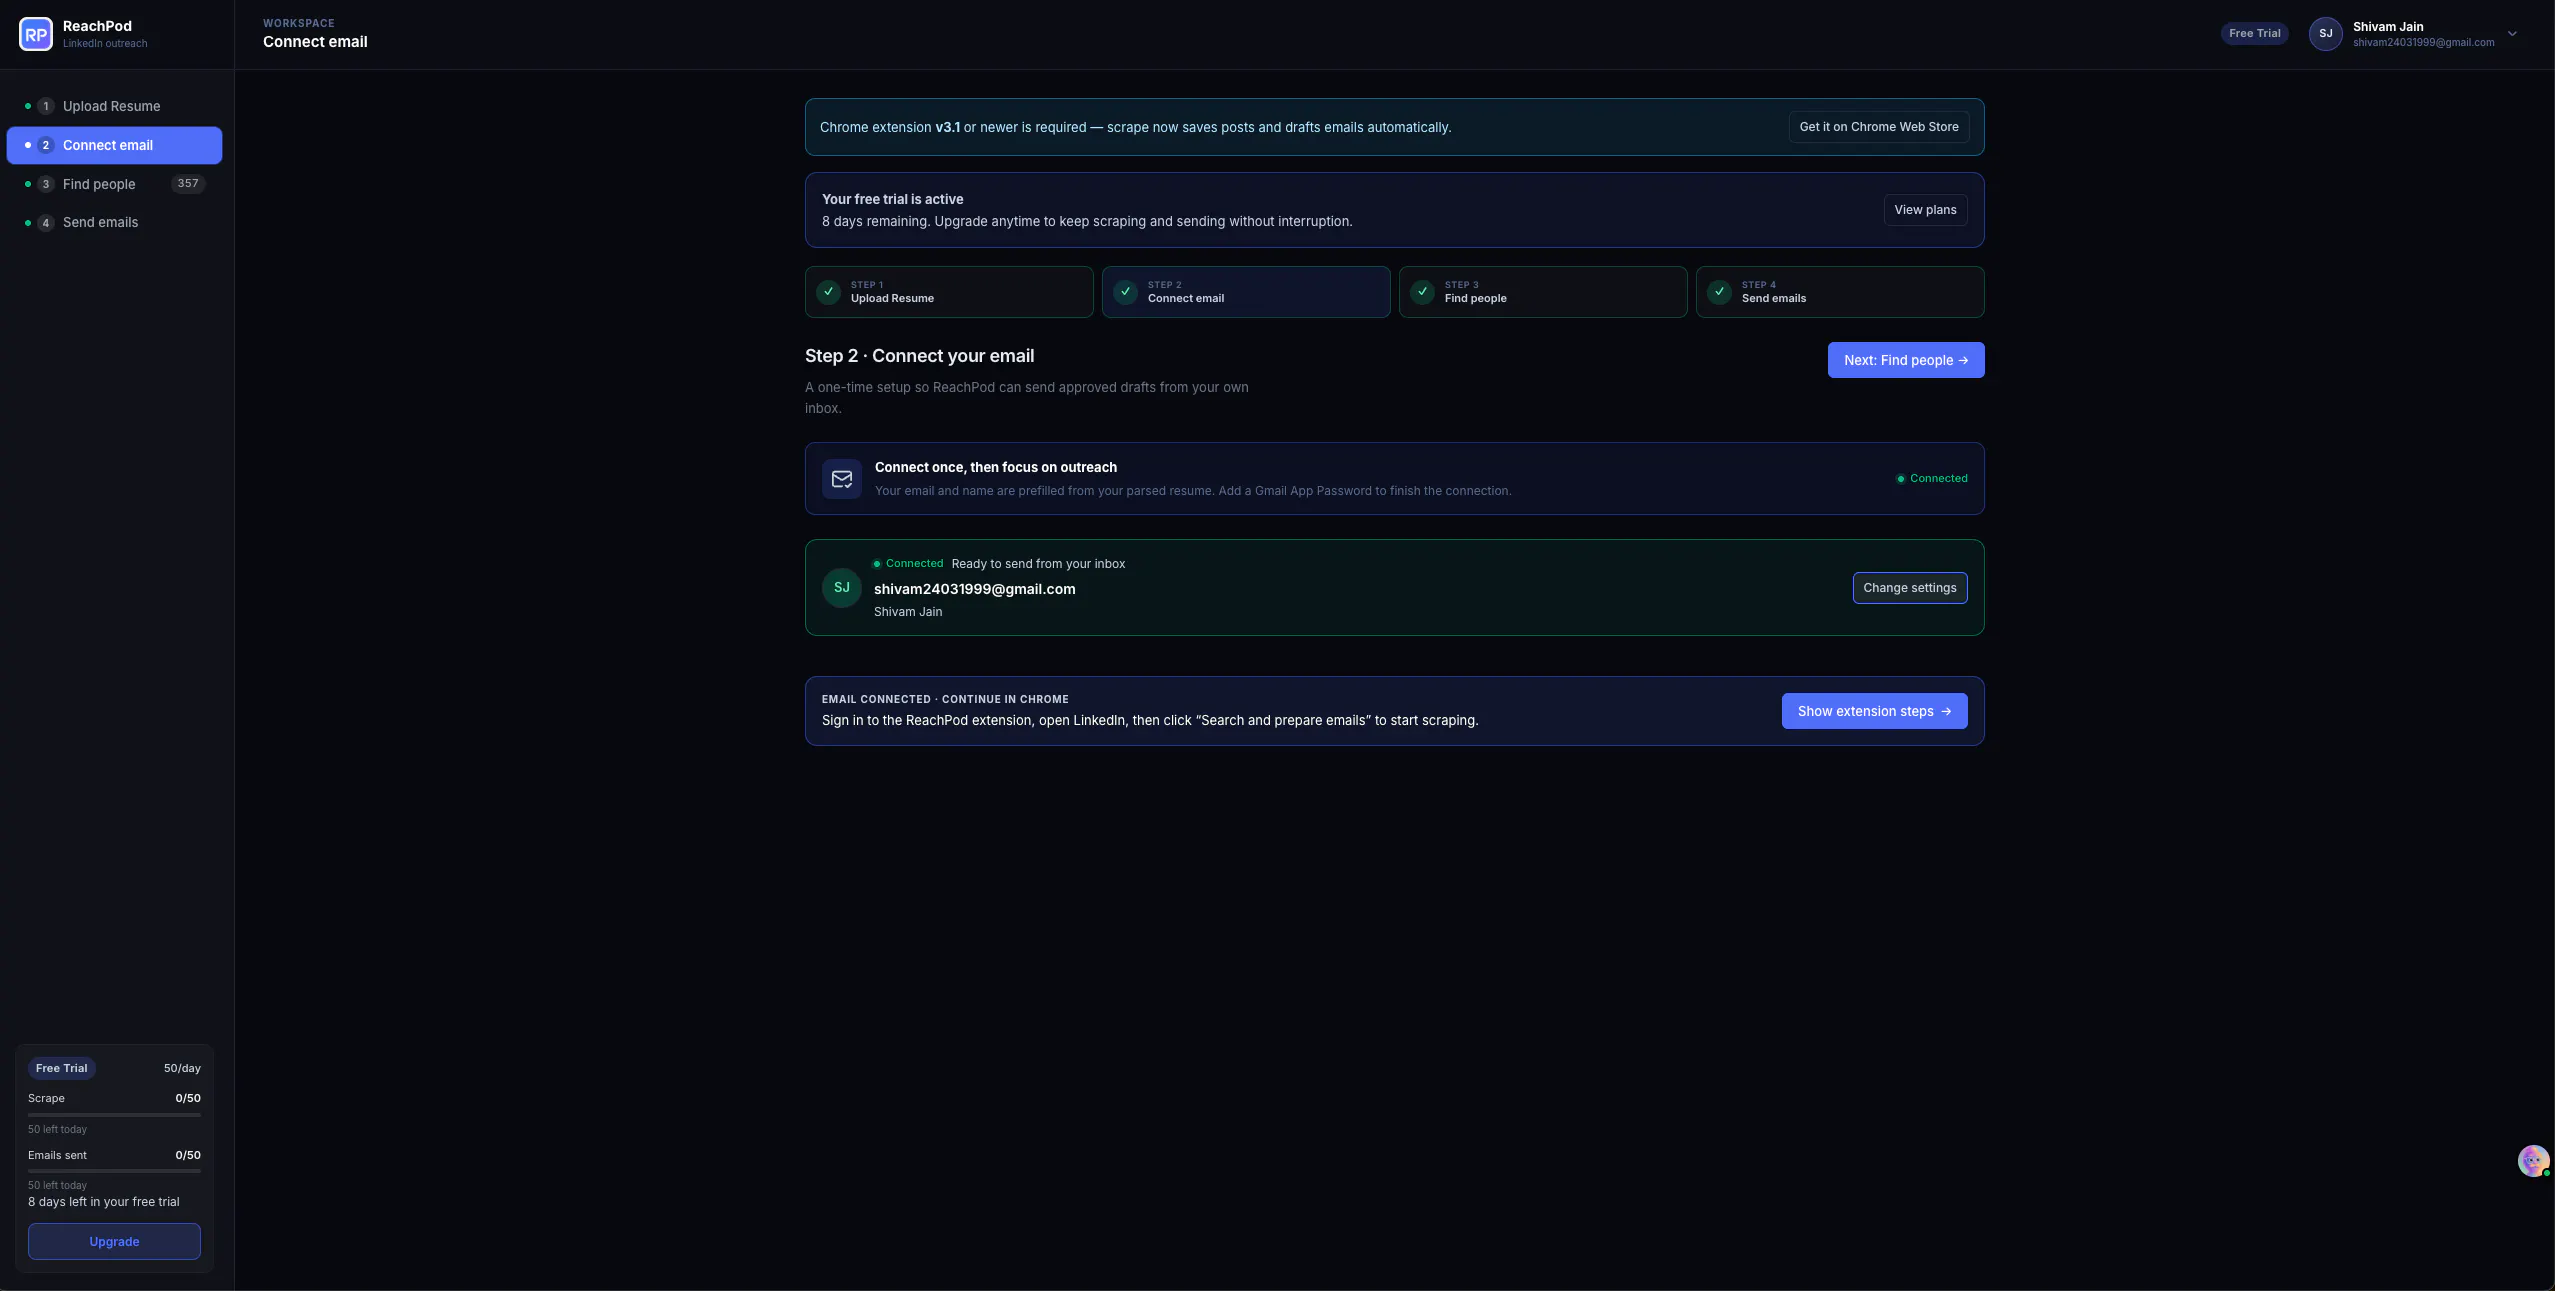Select the Step 3 Find people card
Image resolution: width=2555 pixels, height=1291 pixels.
tap(1543, 292)
